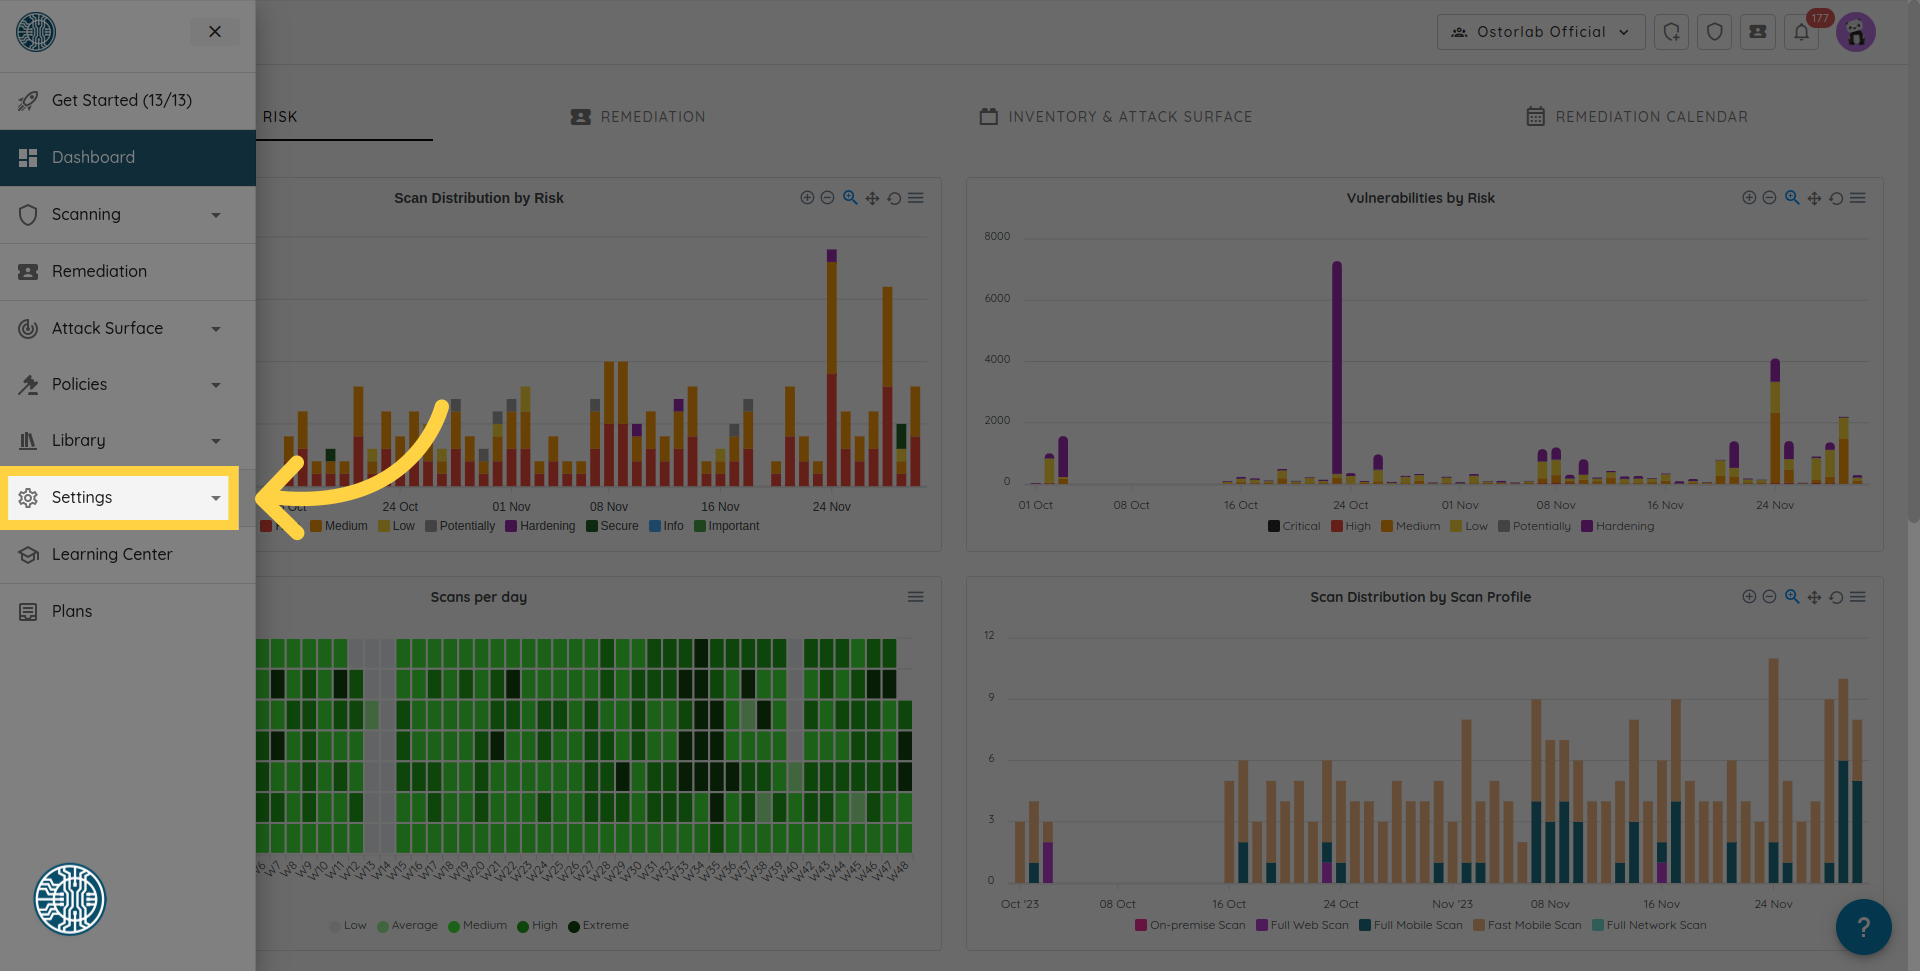Image resolution: width=1920 pixels, height=971 pixels.
Task: Toggle Critical series in Vulnerabilities by Risk legend
Action: 1294,526
